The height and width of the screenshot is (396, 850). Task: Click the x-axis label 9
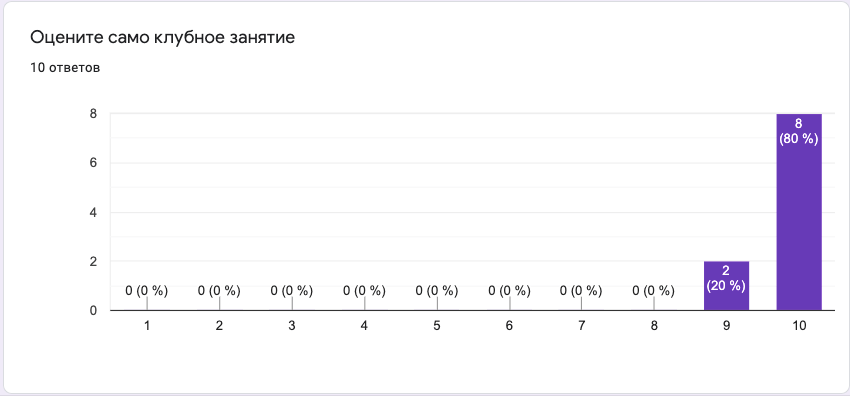tap(726, 326)
